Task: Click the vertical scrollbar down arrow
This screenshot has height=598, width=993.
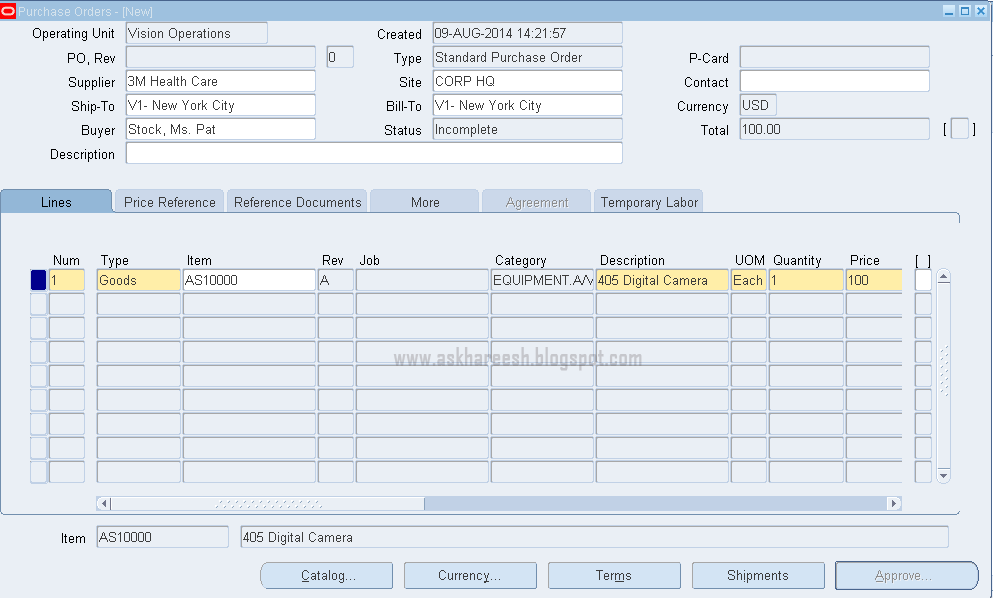Action: [944, 476]
